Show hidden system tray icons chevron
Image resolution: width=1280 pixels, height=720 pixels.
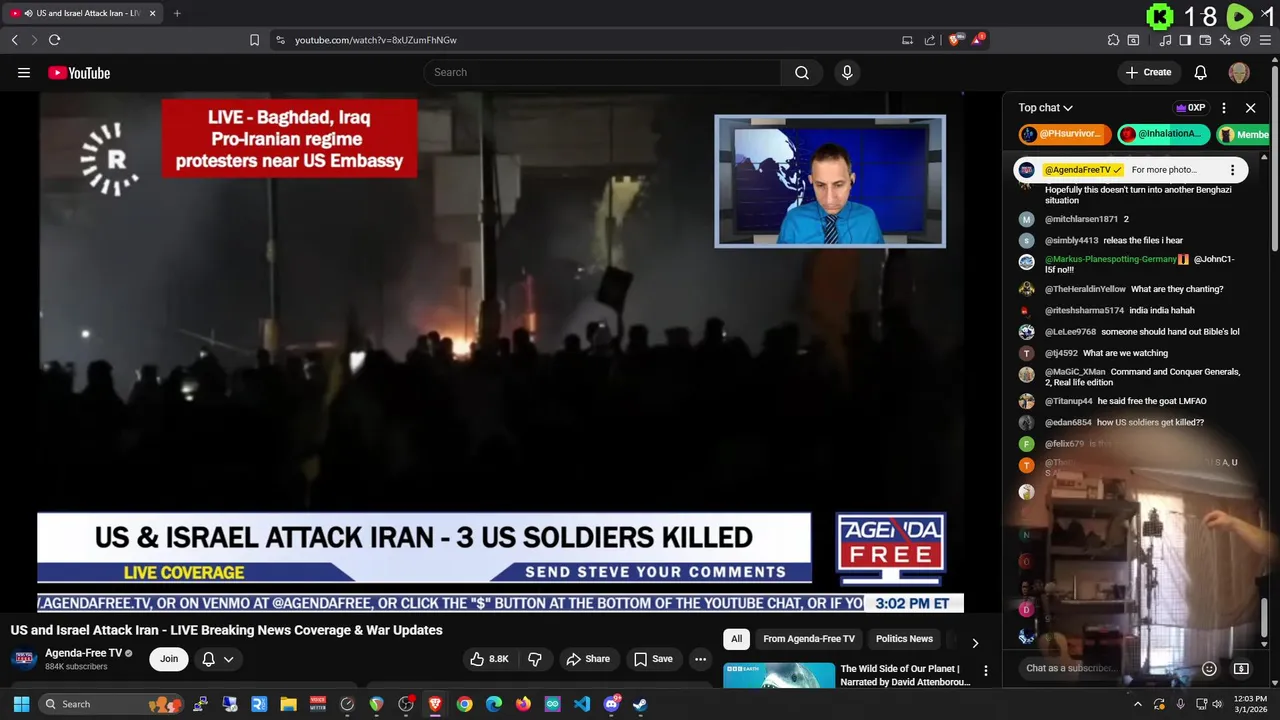[1137, 704]
